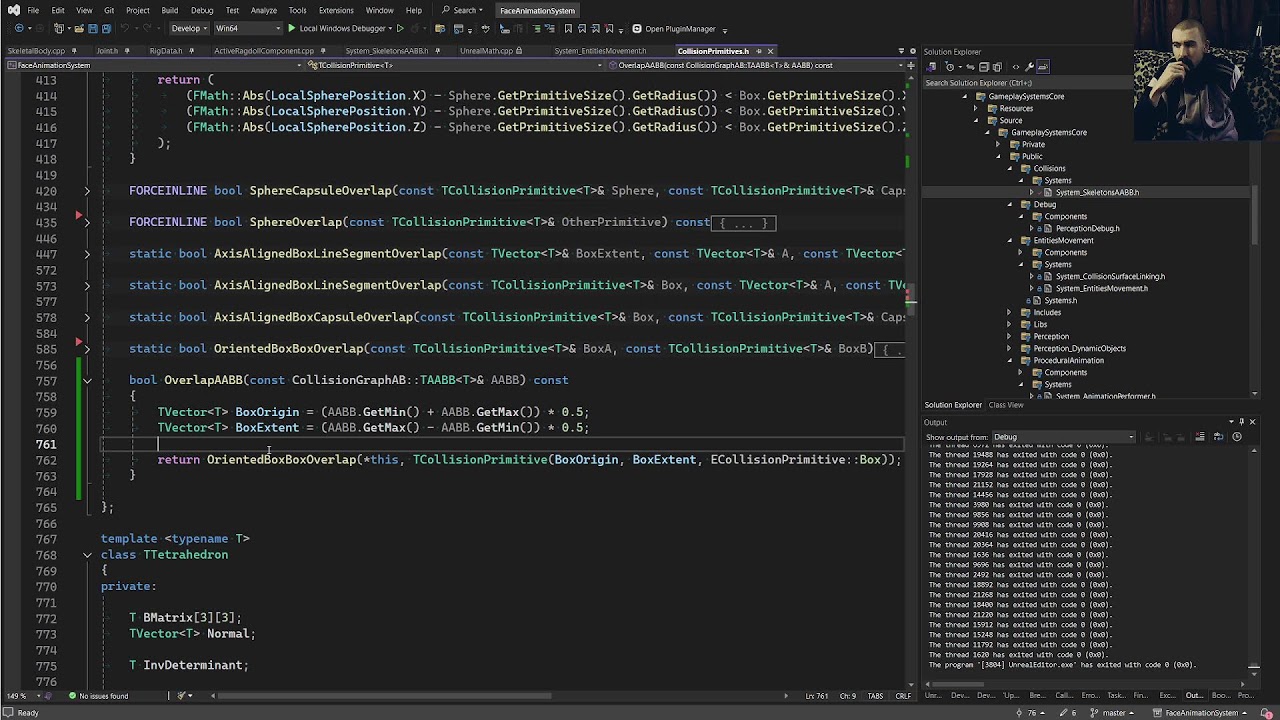This screenshot has width=1280, height=720.
Task: Click the Open File toolbar icon
Action: click(78, 28)
